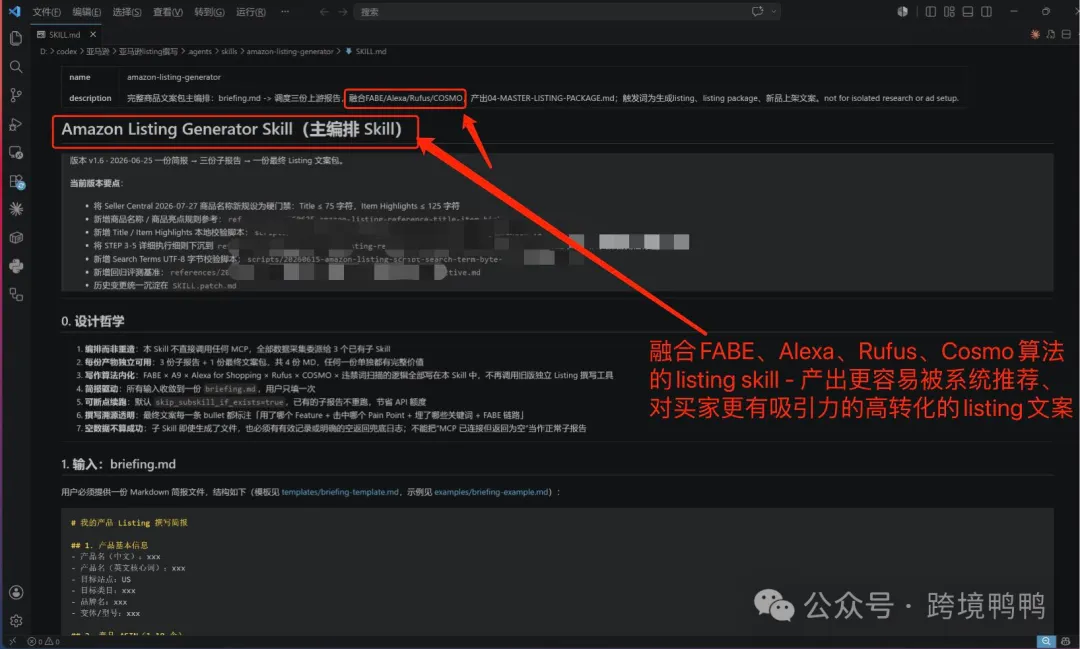Open the Source Control view

(x=16, y=95)
